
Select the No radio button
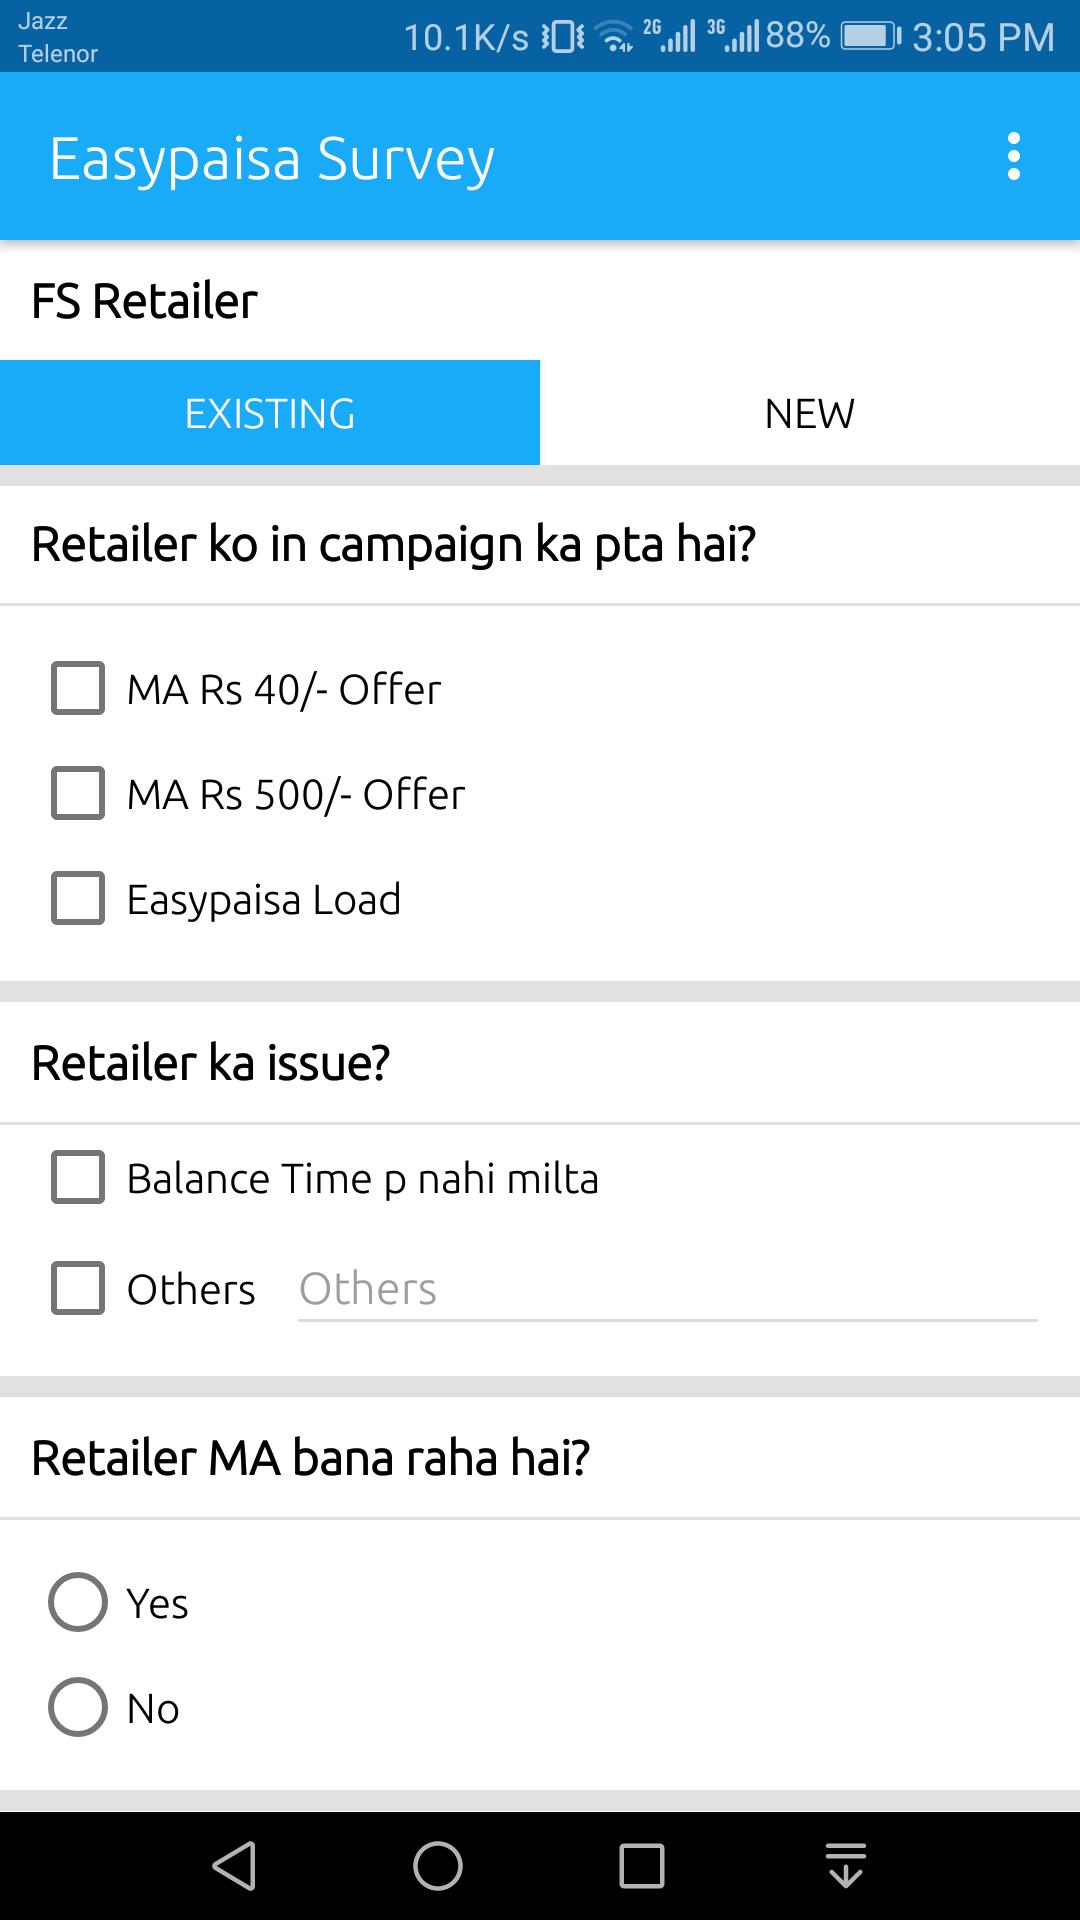click(x=78, y=1707)
